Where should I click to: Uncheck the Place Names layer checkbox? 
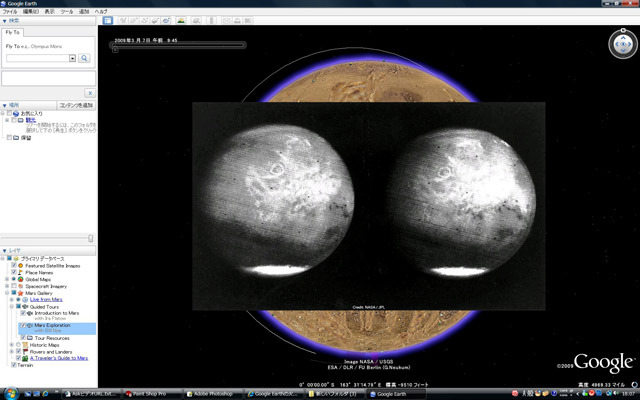click(x=14, y=272)
